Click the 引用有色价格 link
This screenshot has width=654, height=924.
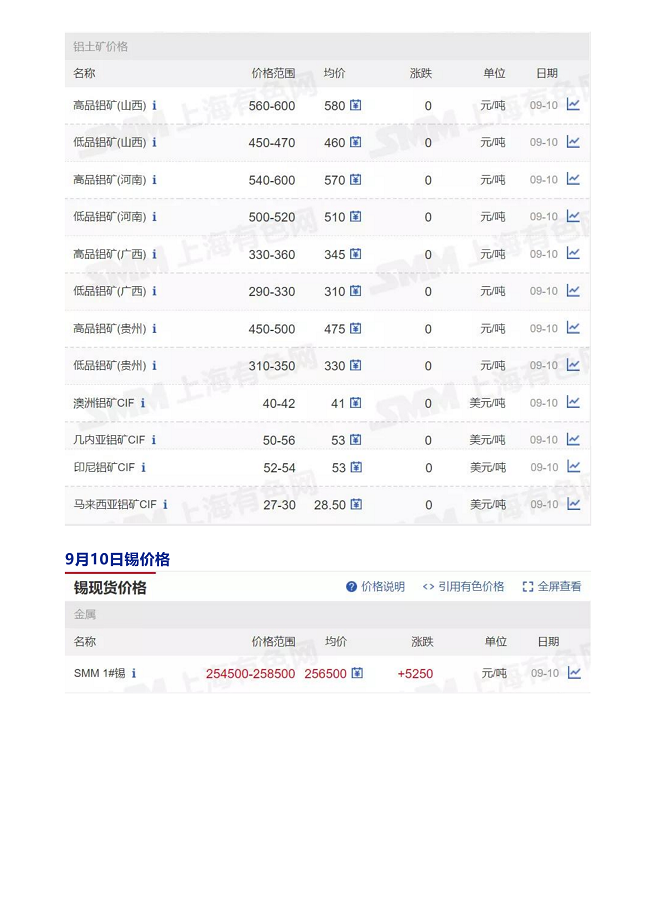tap(463, 587)
